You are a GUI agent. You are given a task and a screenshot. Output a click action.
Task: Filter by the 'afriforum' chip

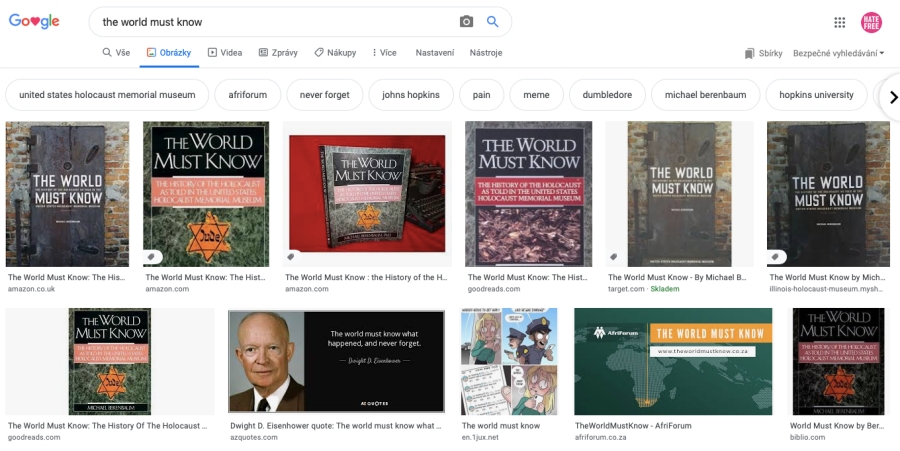247,95
